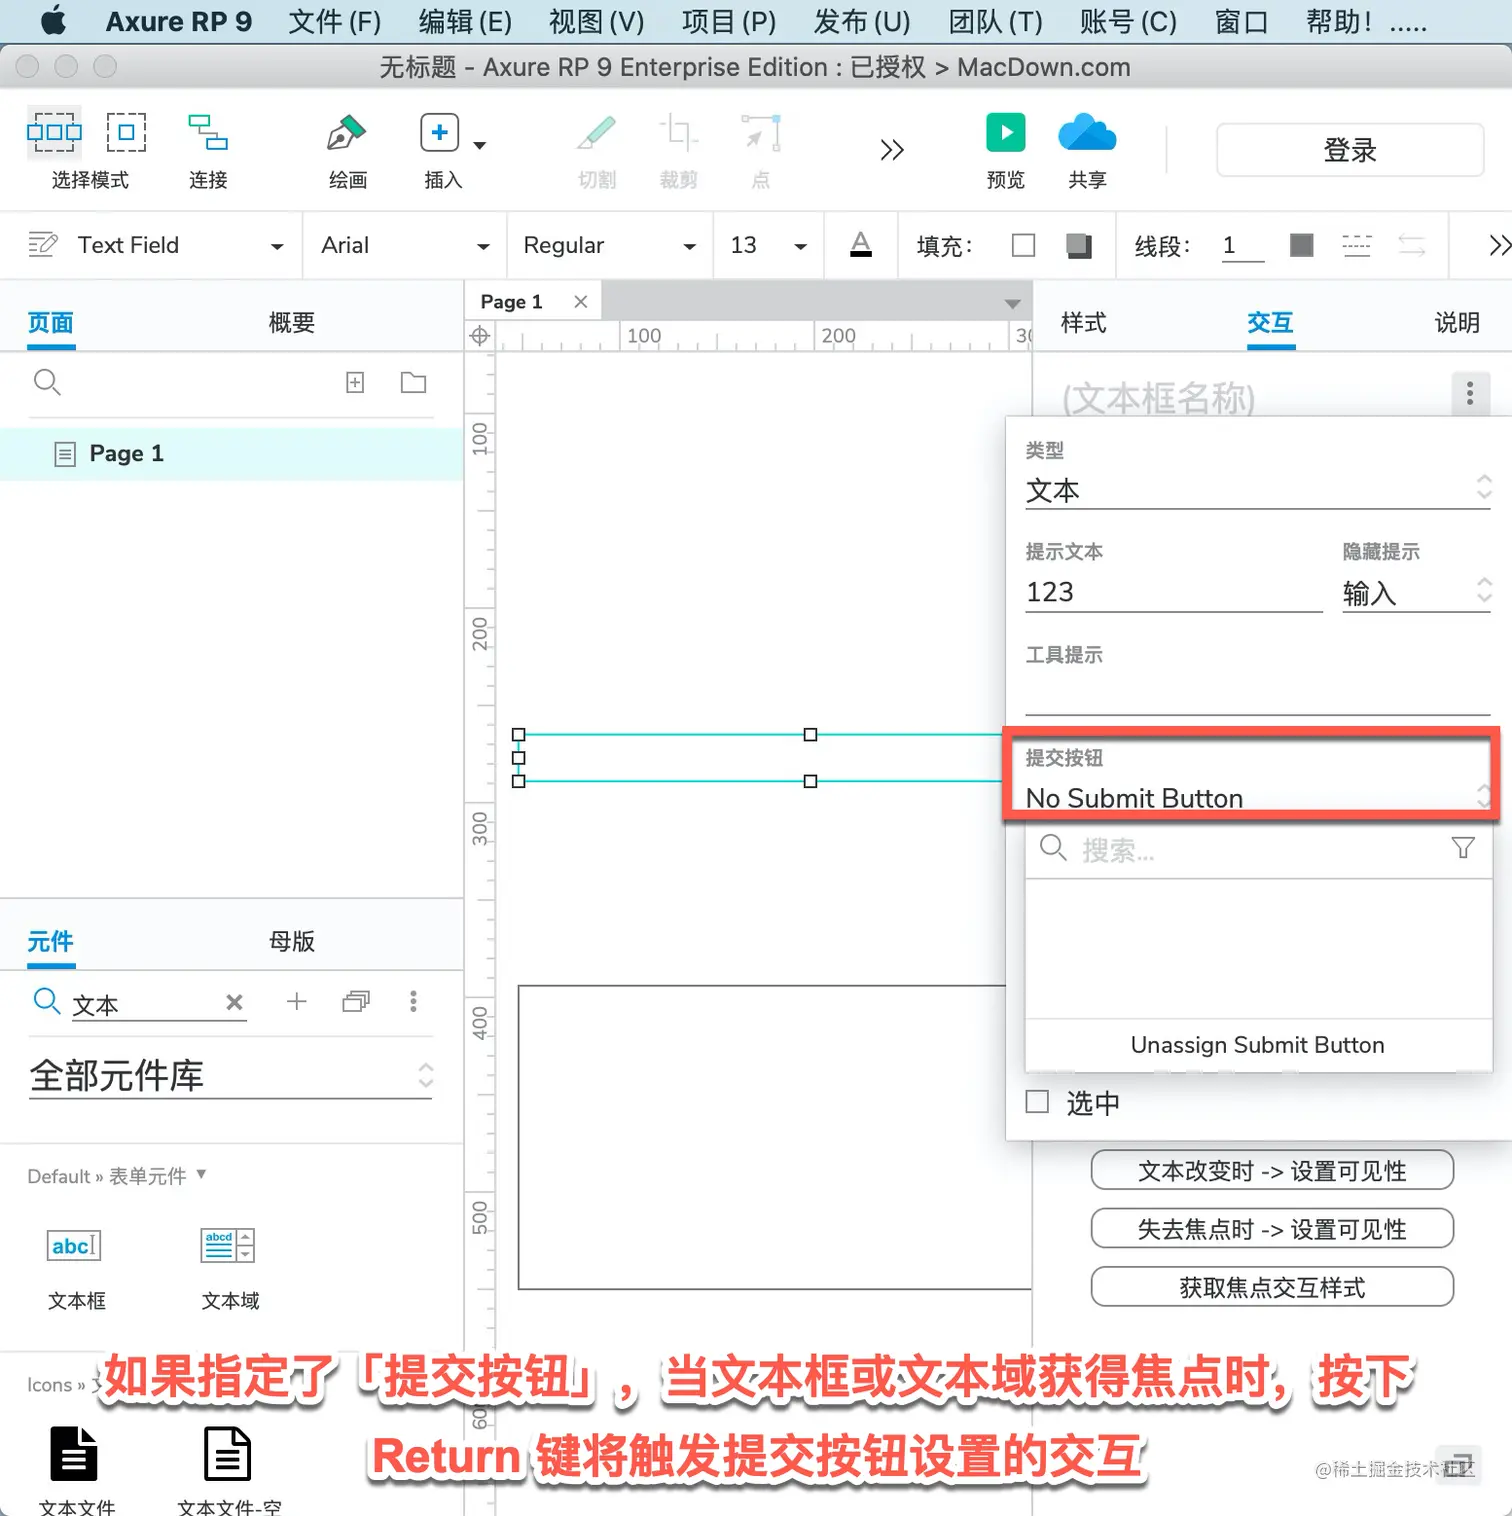Click the 插入 plus icon
The height and width of the screenshot is (1516, 1512).
point(439,132)
